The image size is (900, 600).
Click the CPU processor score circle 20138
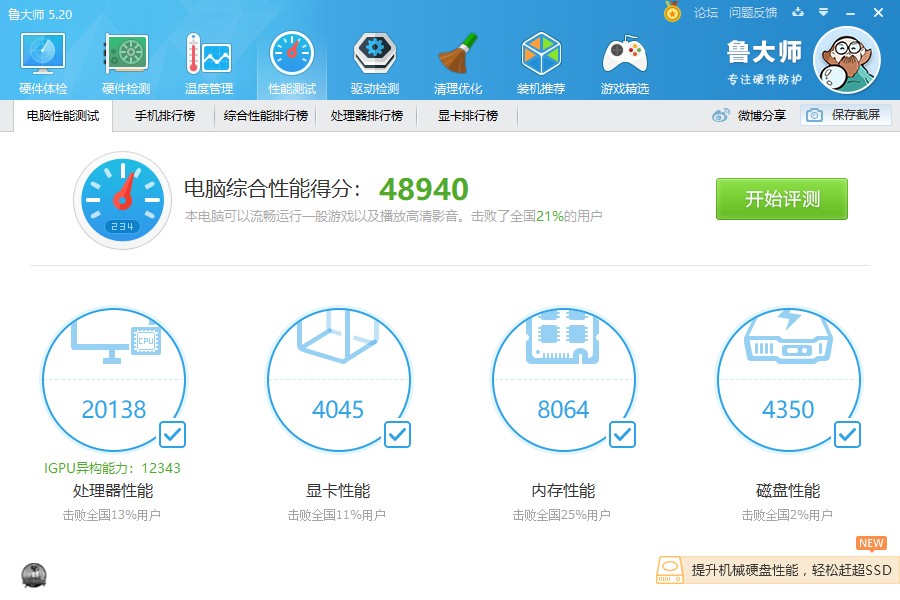(x=114, y=379)
